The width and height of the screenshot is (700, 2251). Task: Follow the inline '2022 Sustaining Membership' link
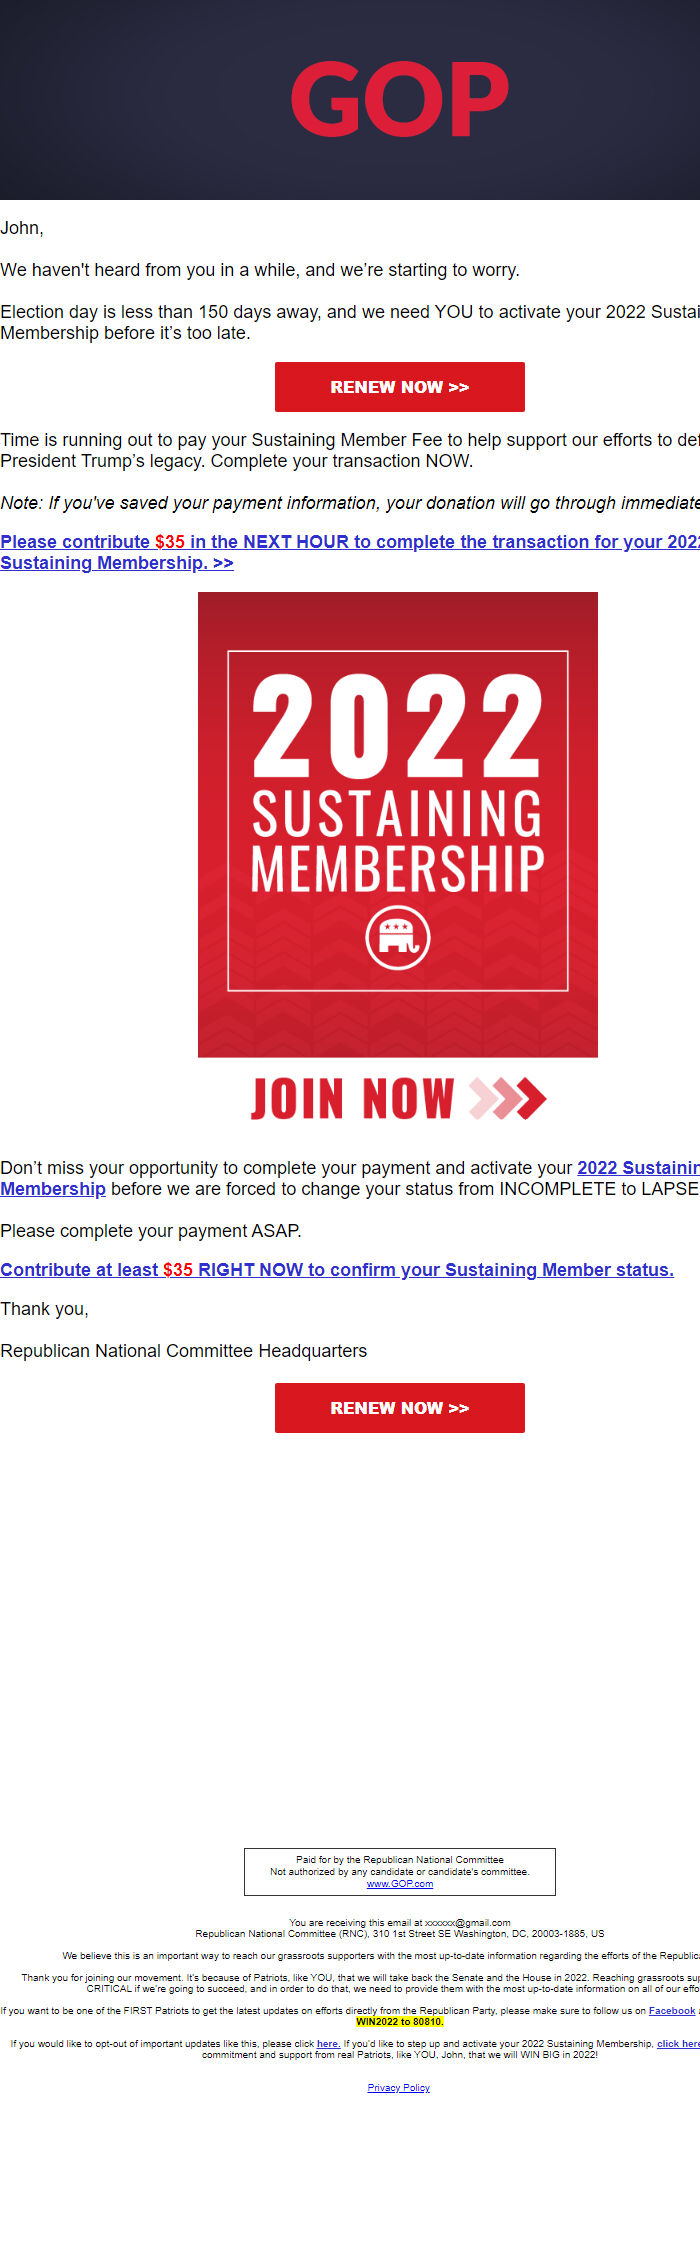tap(636, 1168)
